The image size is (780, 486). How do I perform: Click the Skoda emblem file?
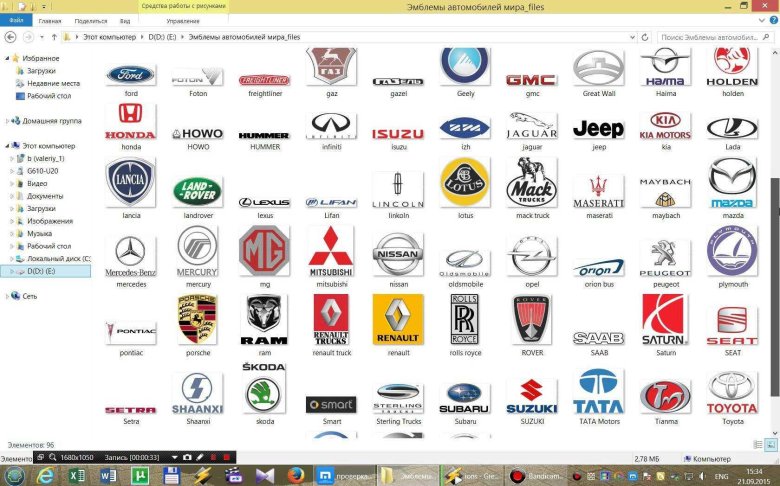264,394
